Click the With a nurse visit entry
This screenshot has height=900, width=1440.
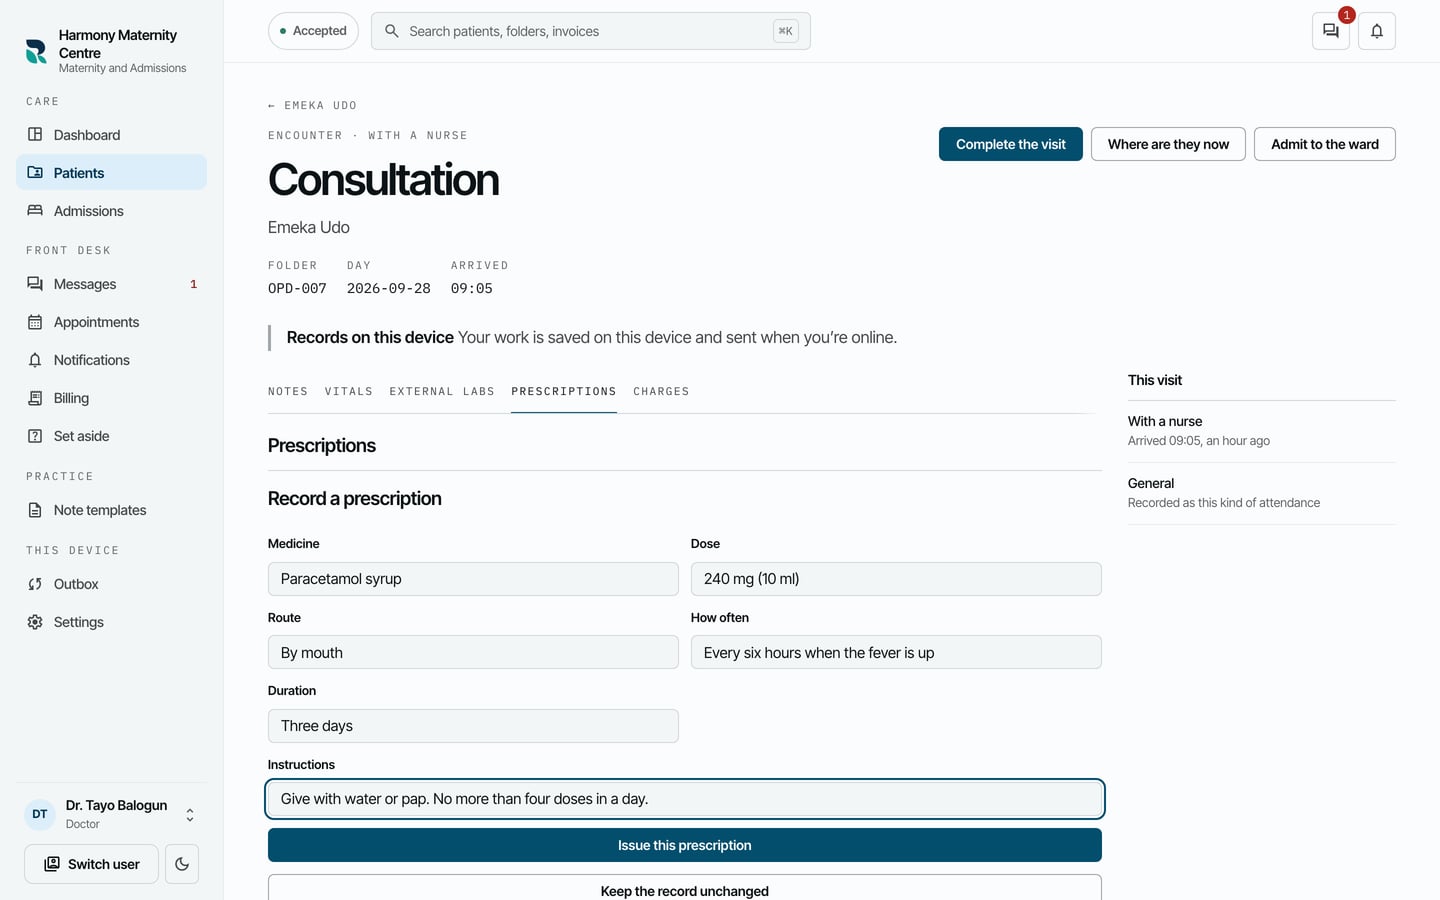click(x=1262, y=431)
